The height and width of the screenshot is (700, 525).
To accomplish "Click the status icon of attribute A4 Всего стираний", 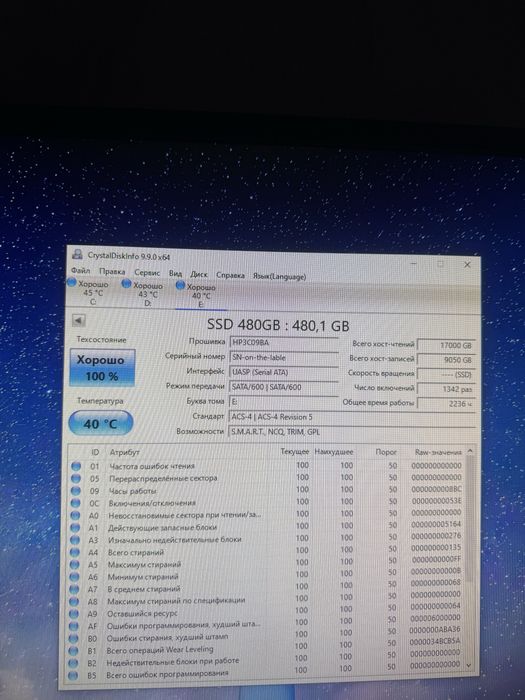I will click(75, 552).
